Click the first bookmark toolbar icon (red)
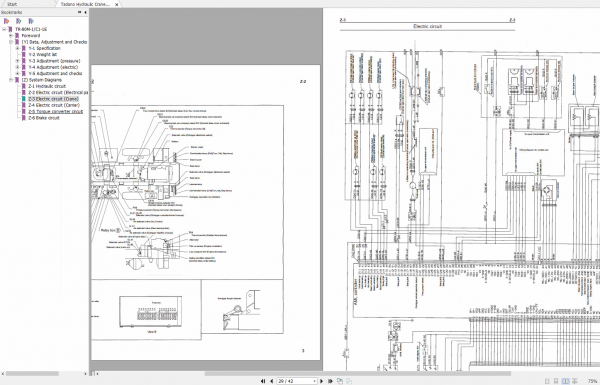 7,21
